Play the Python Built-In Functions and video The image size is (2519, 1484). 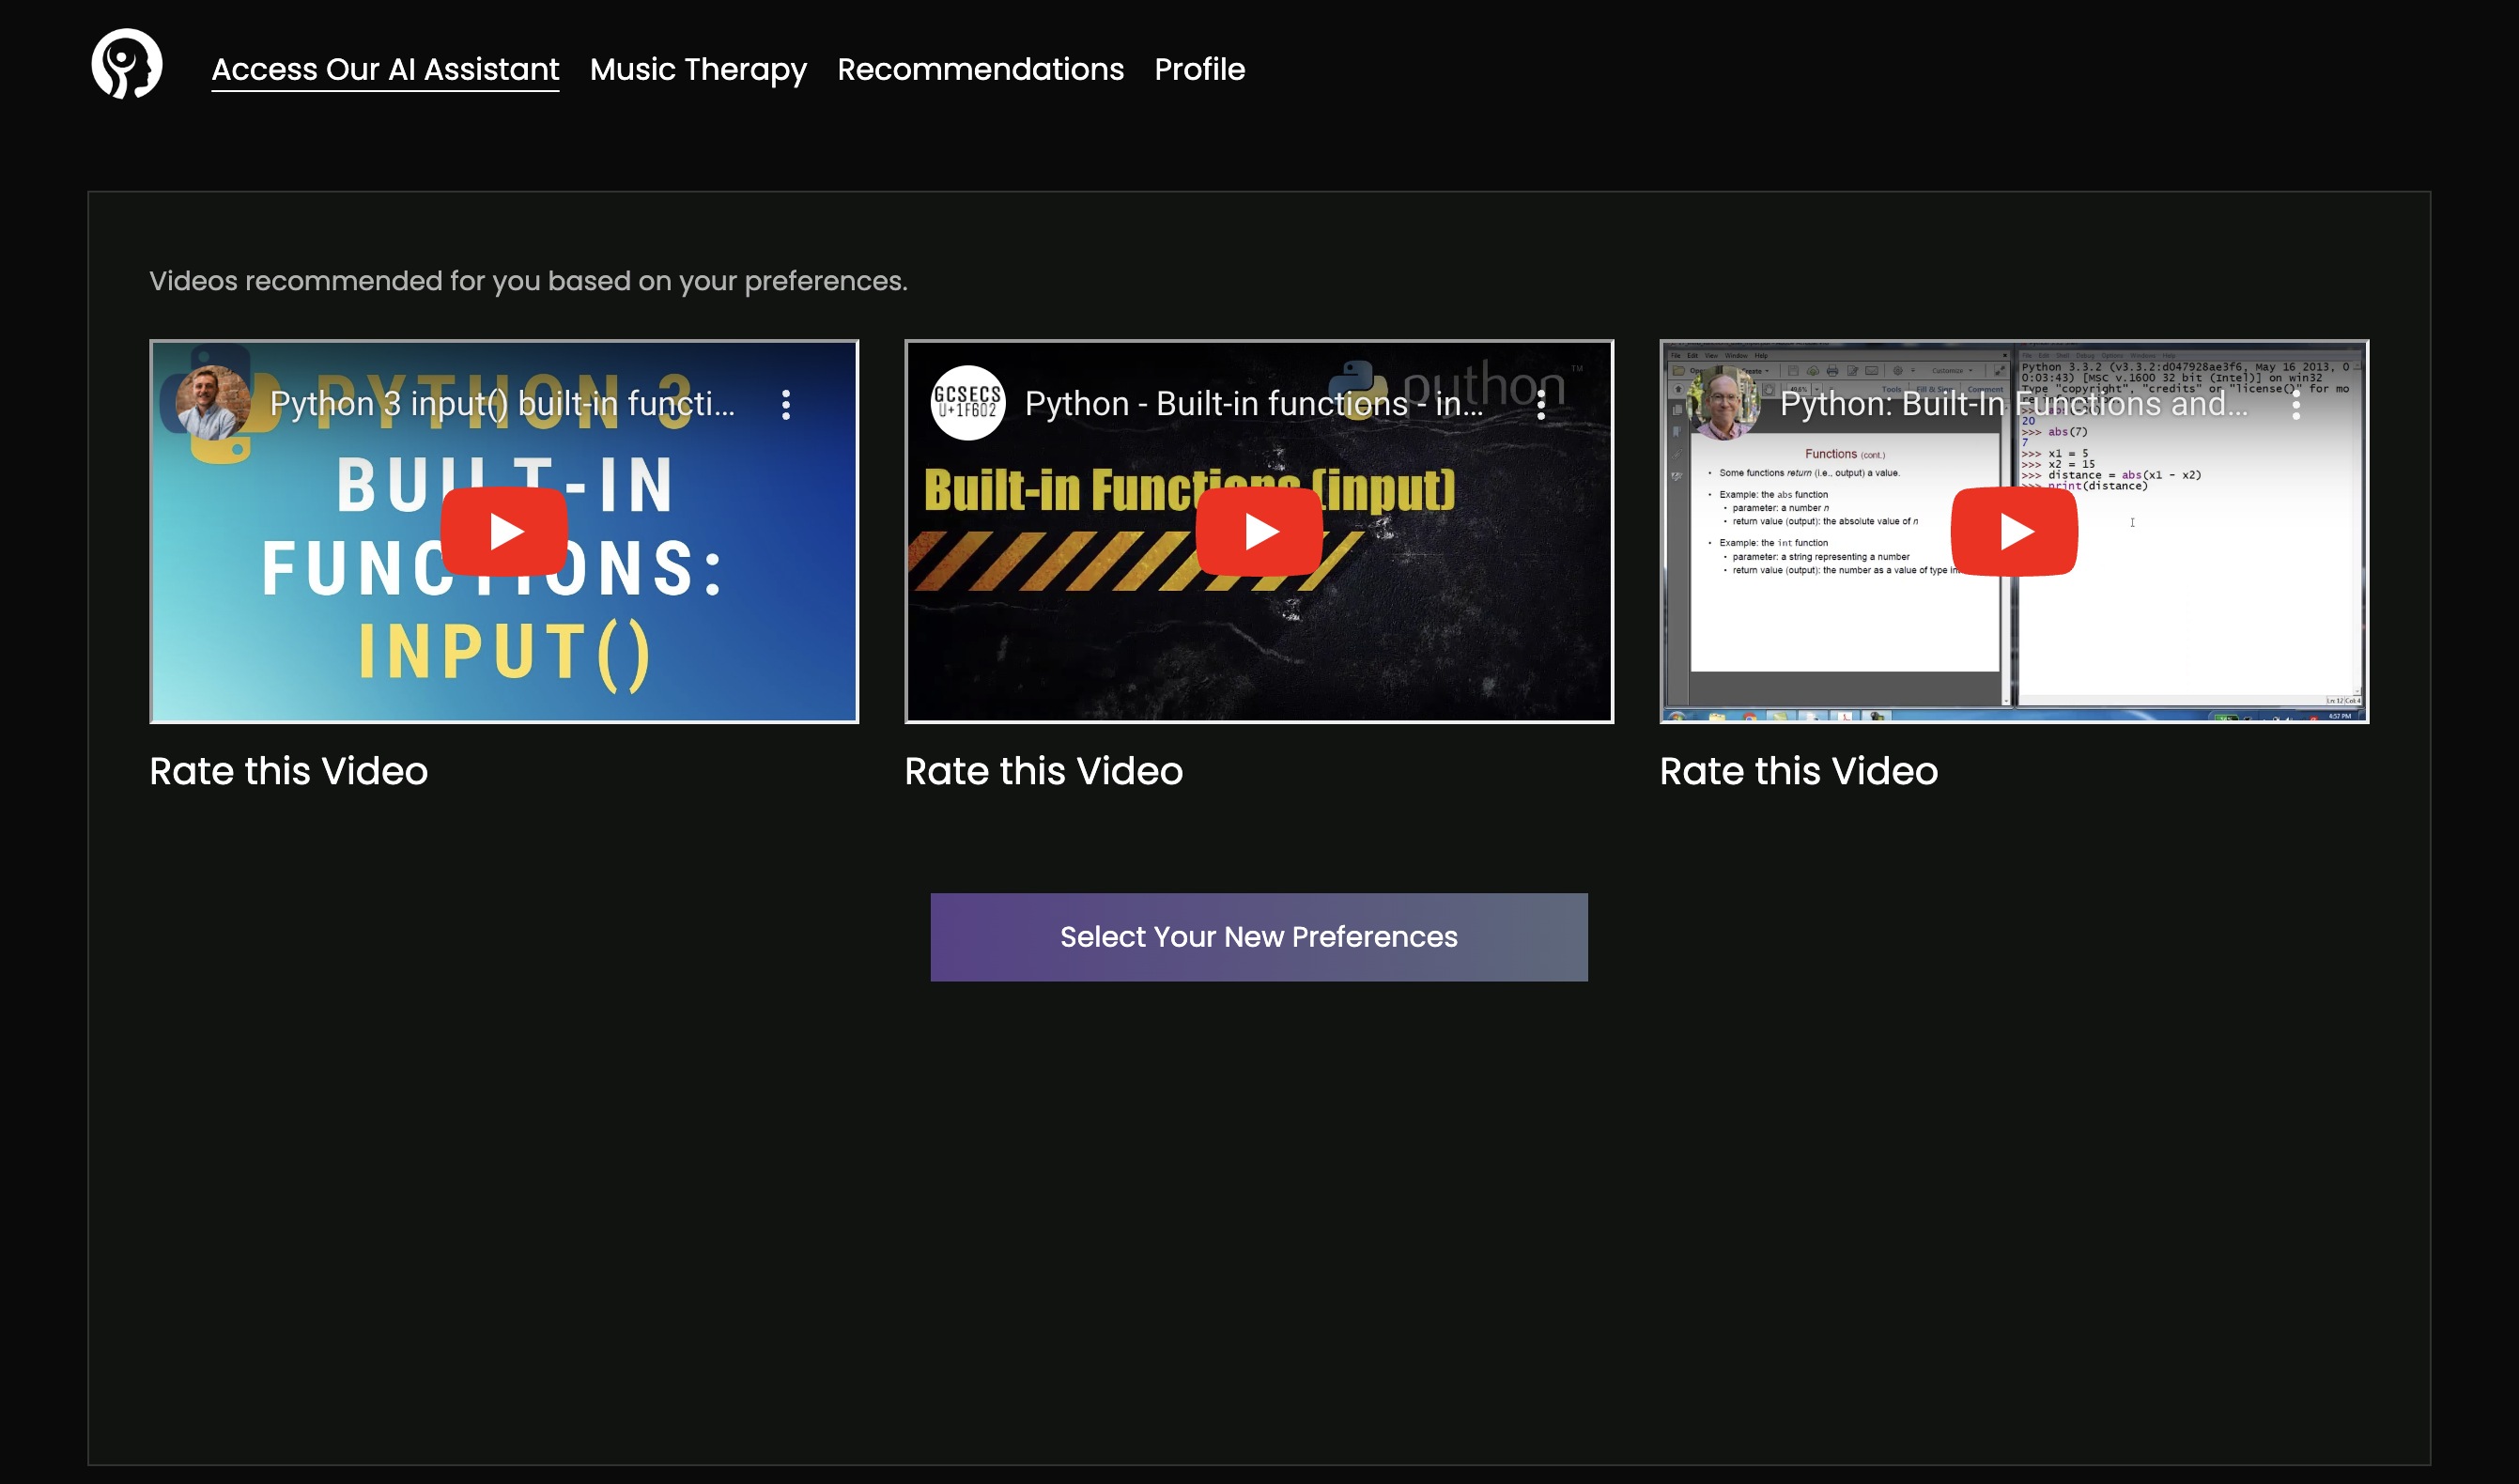point(2013,531)
